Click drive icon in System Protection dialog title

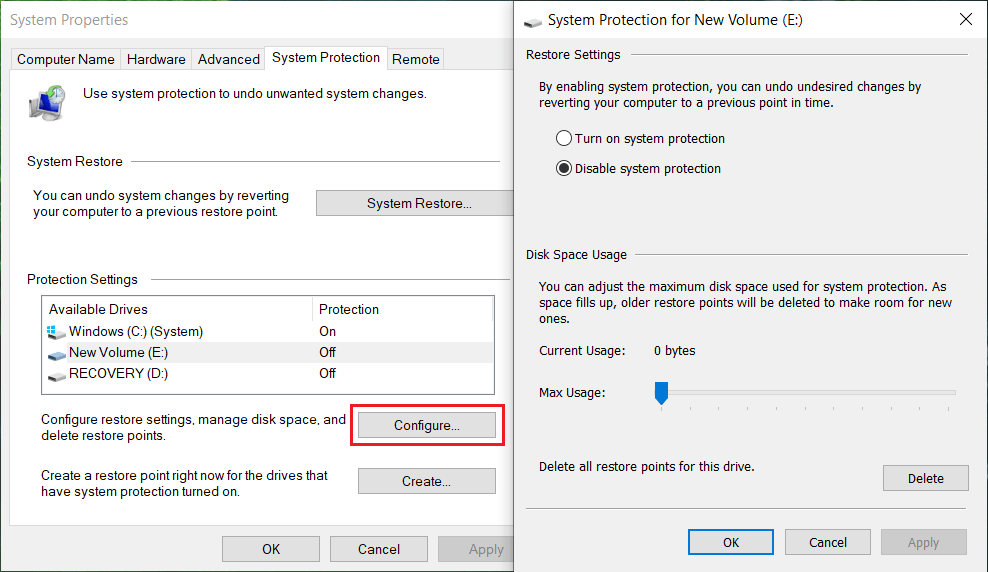[533, 23]
